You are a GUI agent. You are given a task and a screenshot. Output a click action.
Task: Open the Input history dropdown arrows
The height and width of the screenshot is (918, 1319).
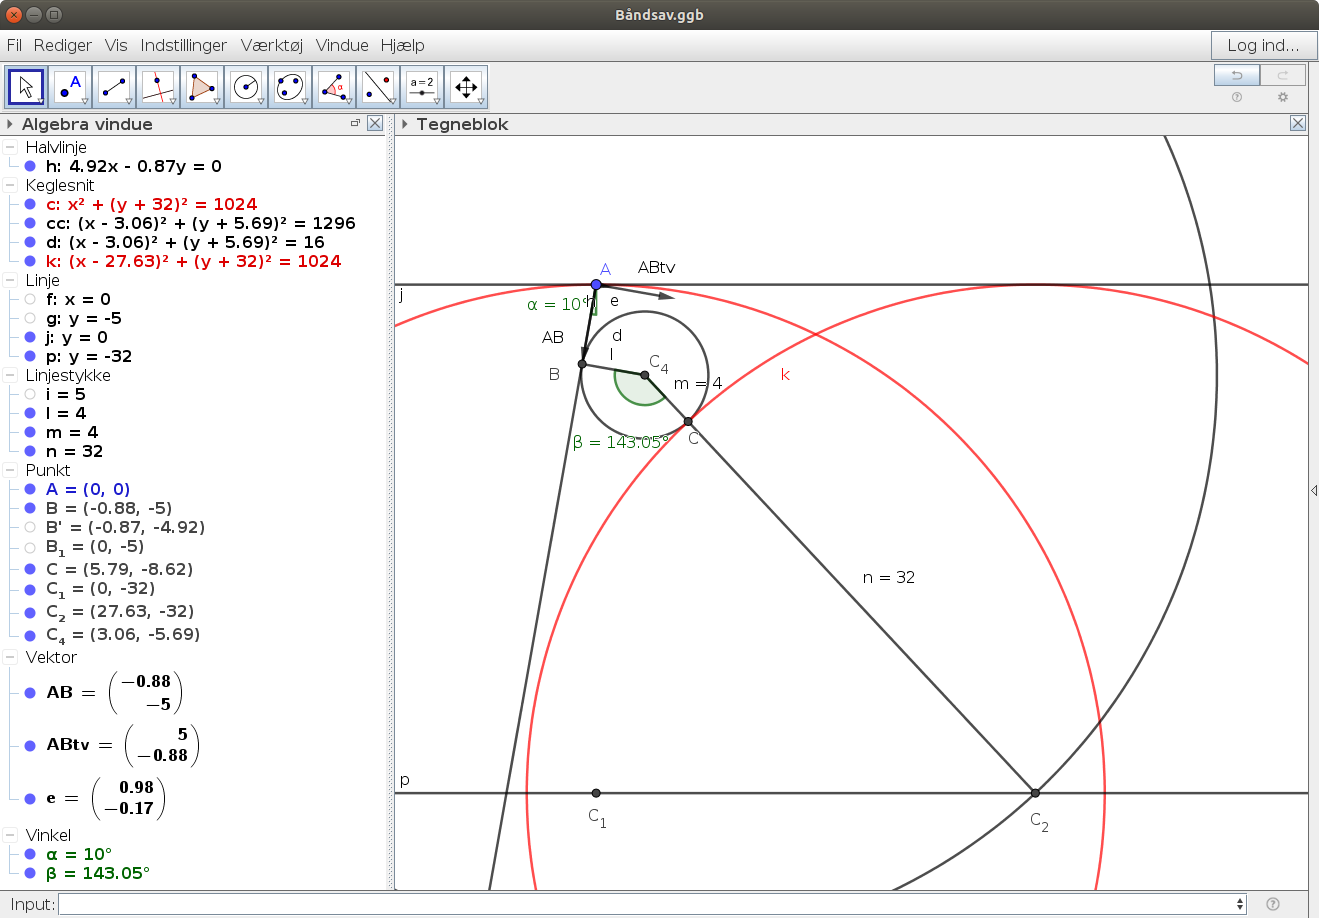pos(1240,904)
